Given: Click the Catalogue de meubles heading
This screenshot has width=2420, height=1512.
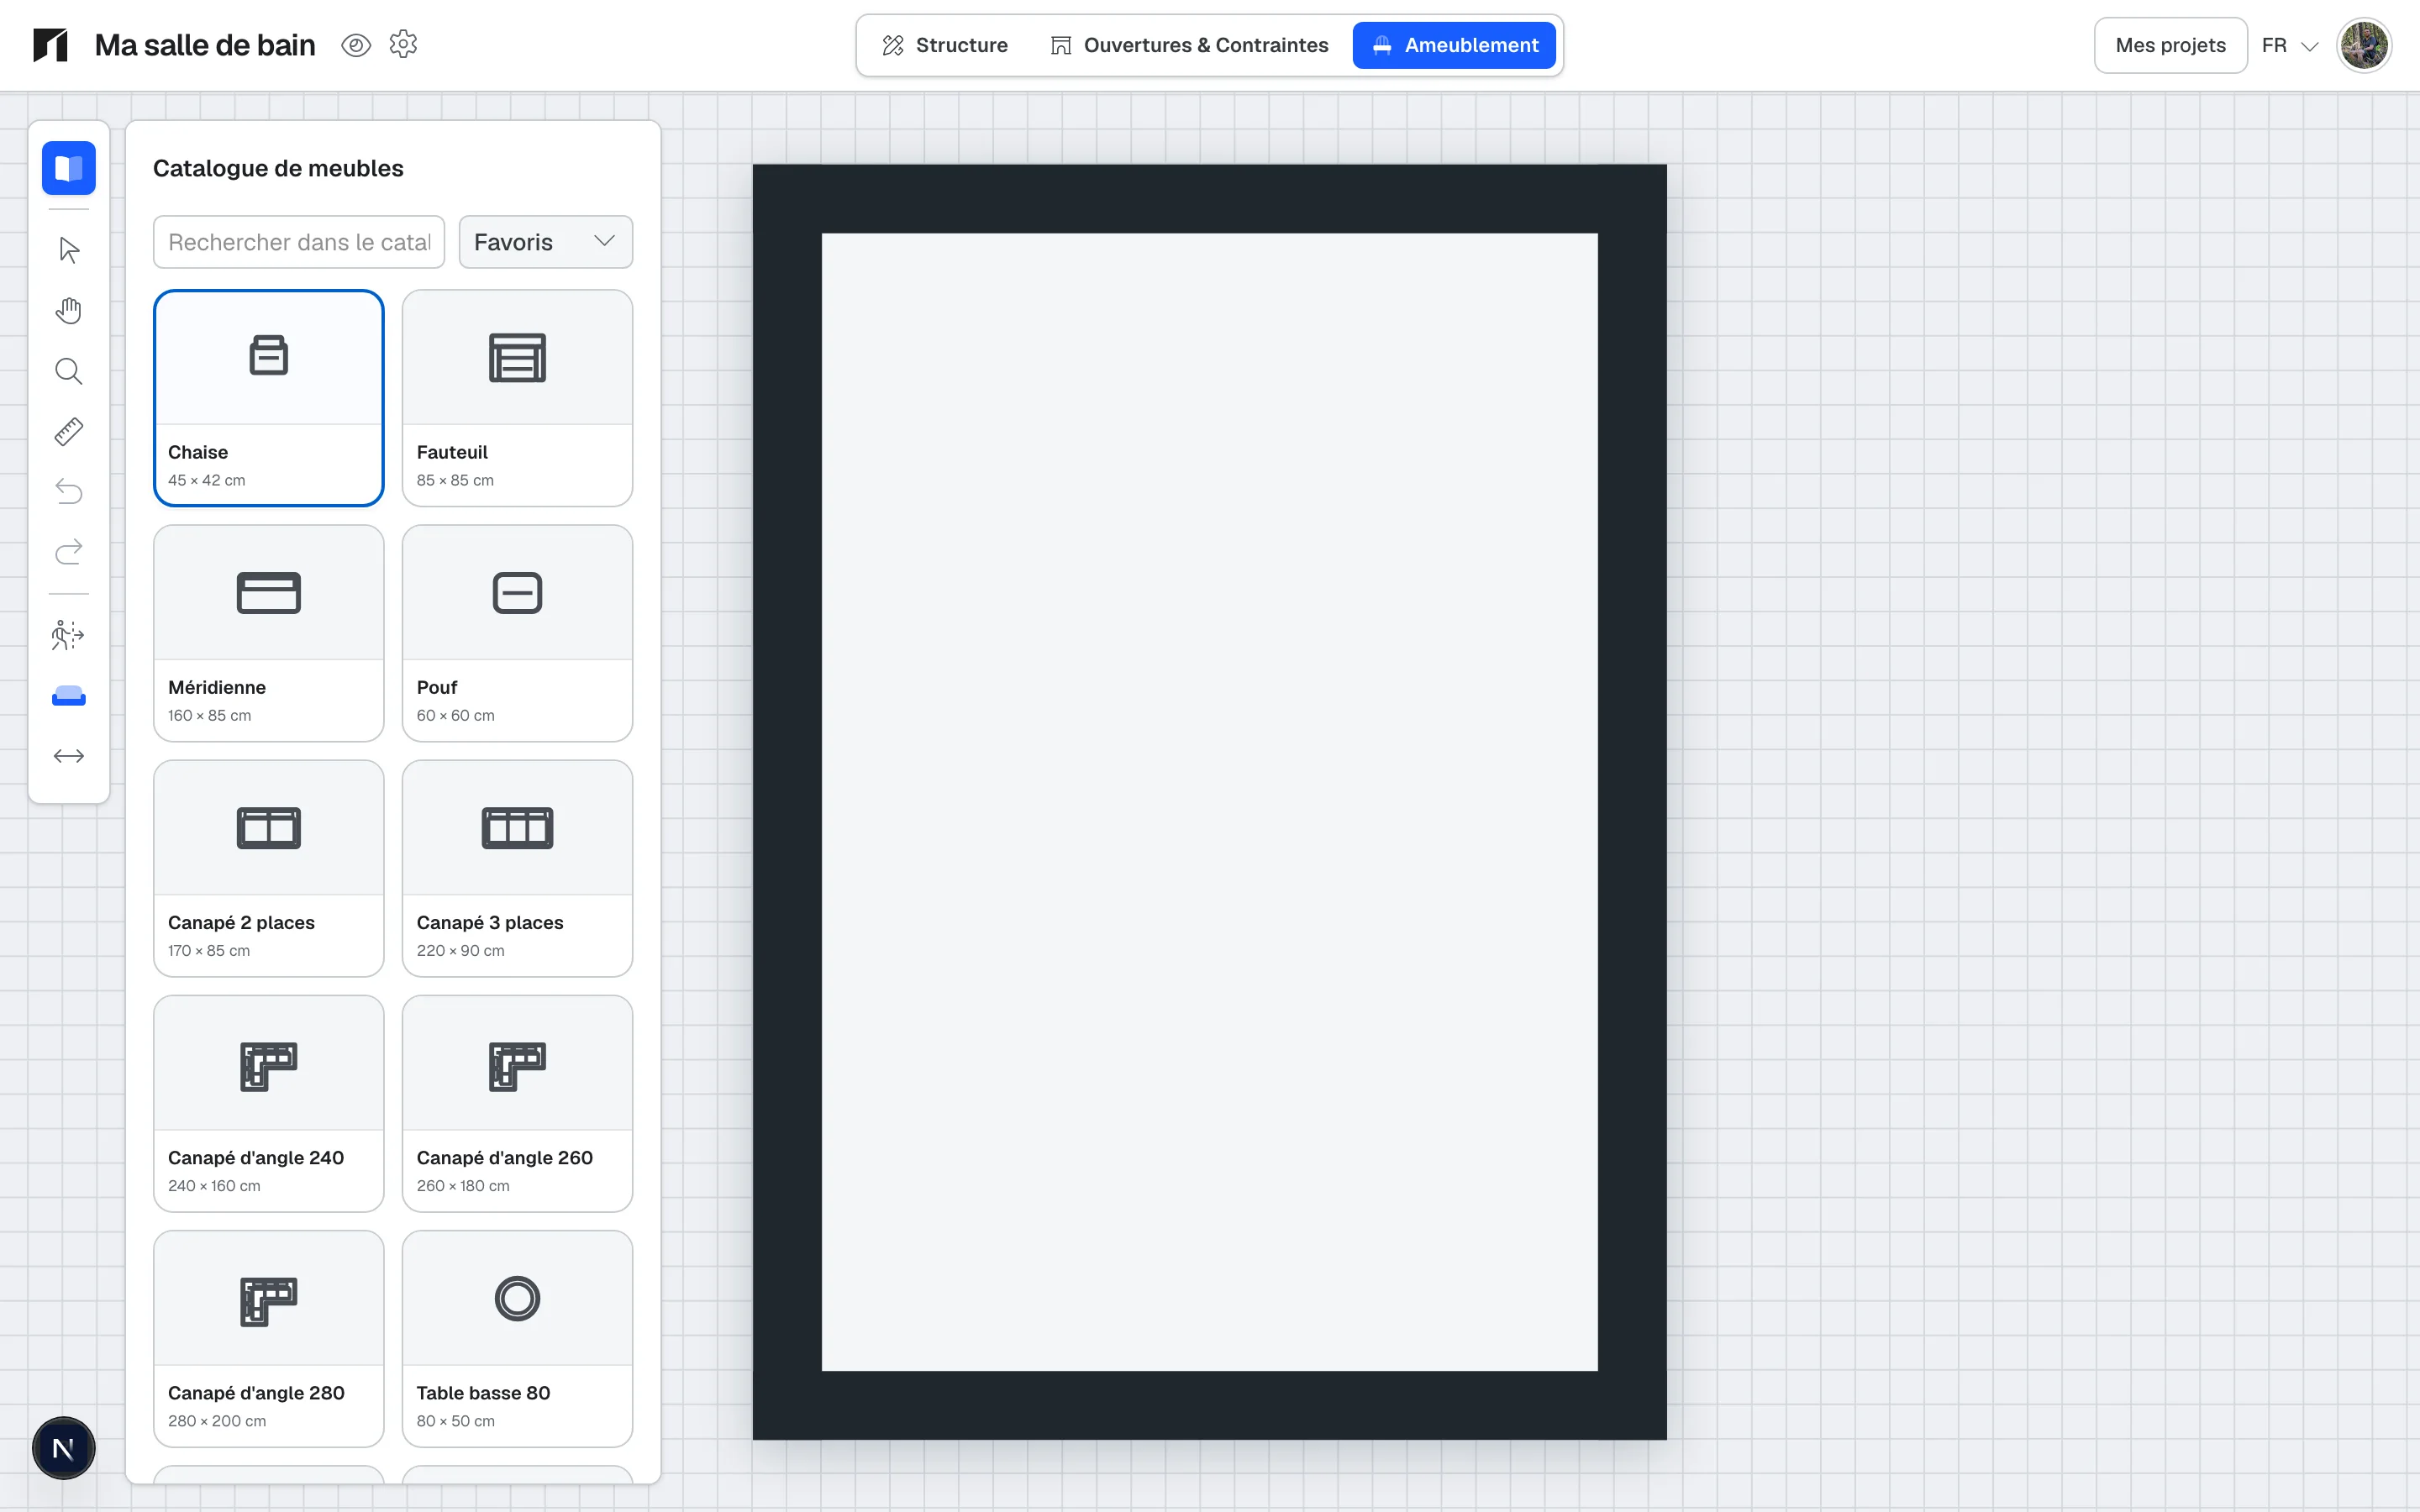Looking at the screenshot, I should (x=278, y=168).
